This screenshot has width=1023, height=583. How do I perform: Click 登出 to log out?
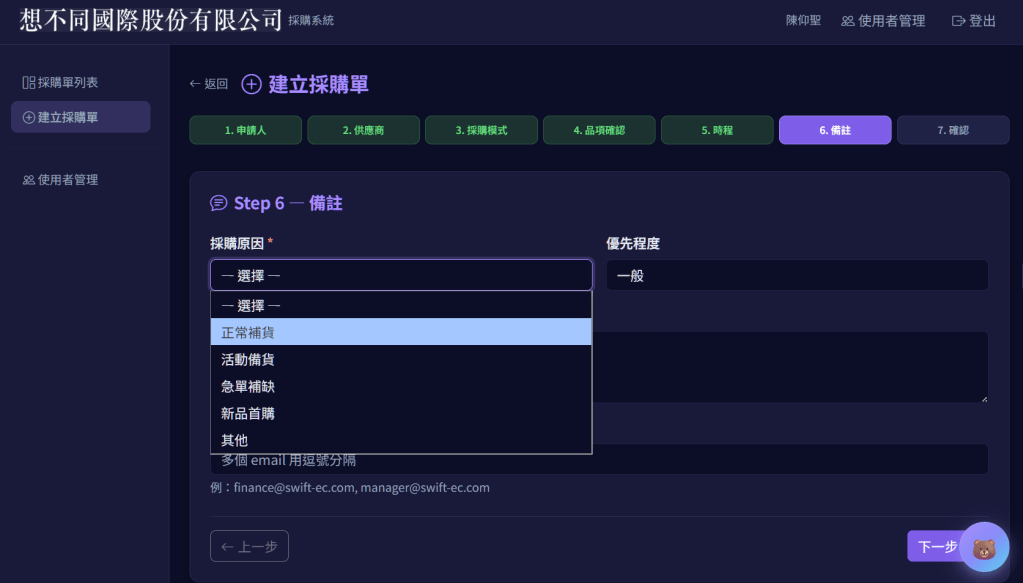point(974,21)
